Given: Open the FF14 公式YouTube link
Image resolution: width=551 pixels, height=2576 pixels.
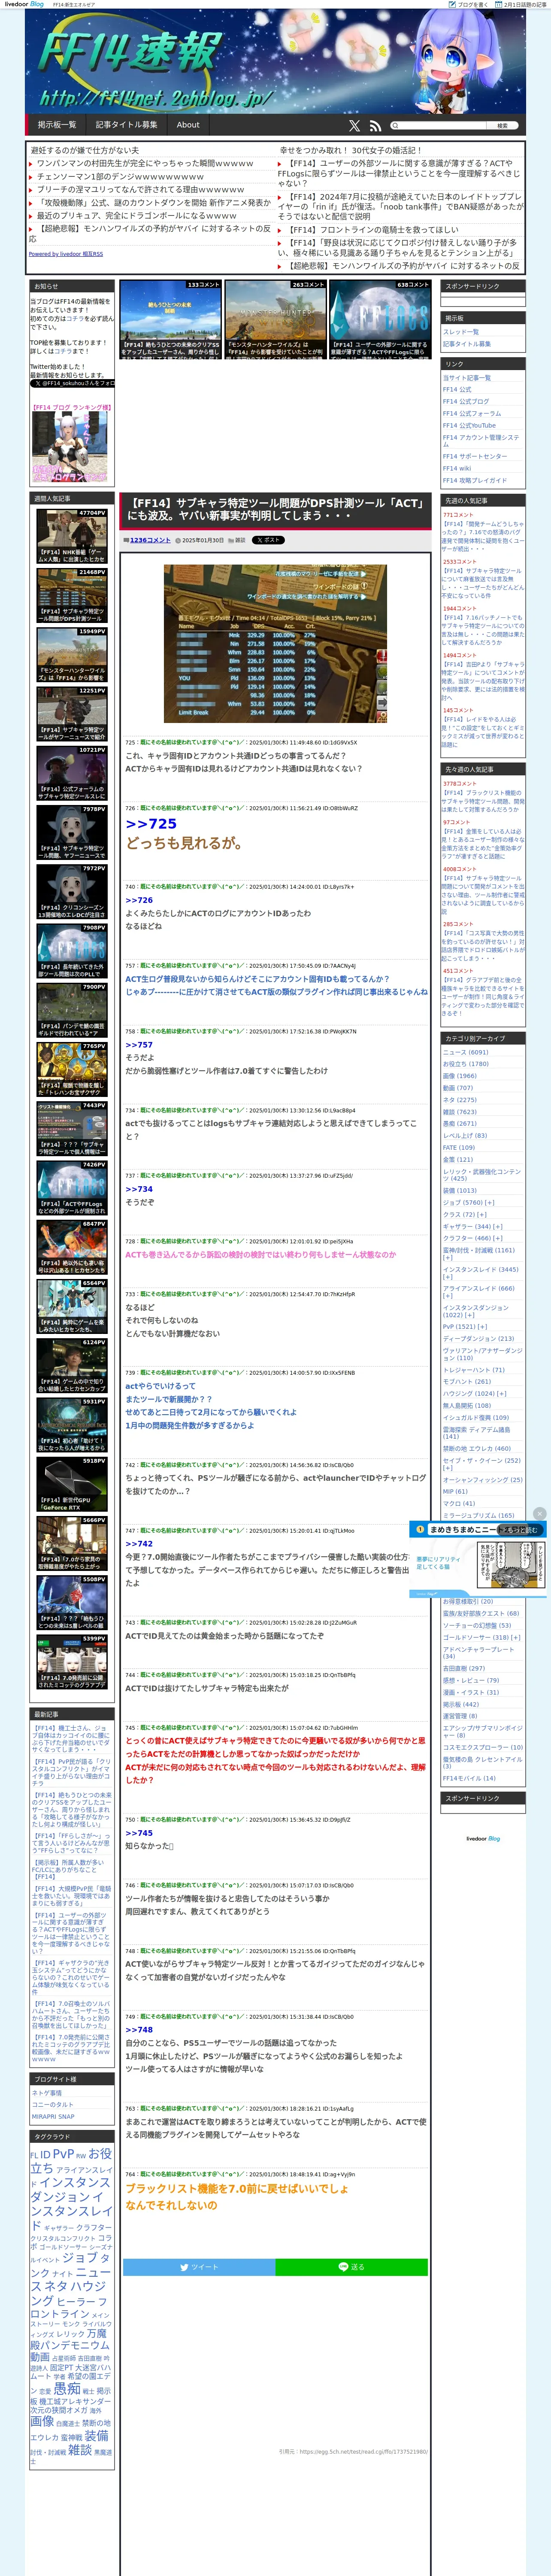Looking at the screenshot, I should 469,425.
